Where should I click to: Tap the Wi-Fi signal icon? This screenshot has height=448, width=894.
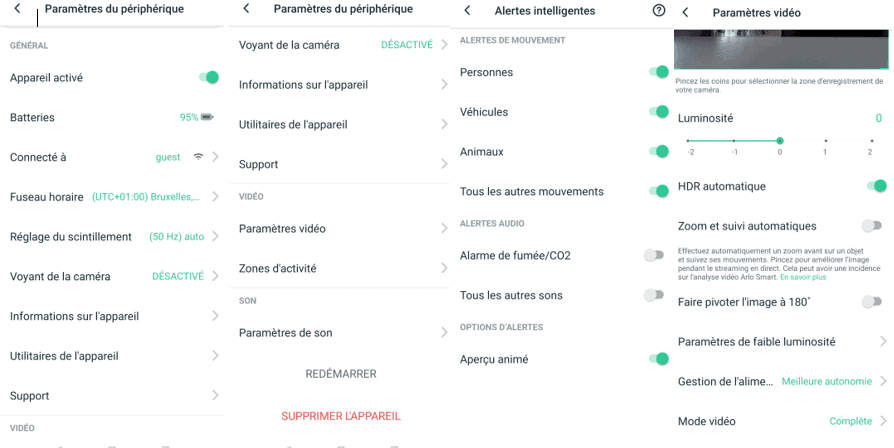pyautogui.click(x=198, y=157)
